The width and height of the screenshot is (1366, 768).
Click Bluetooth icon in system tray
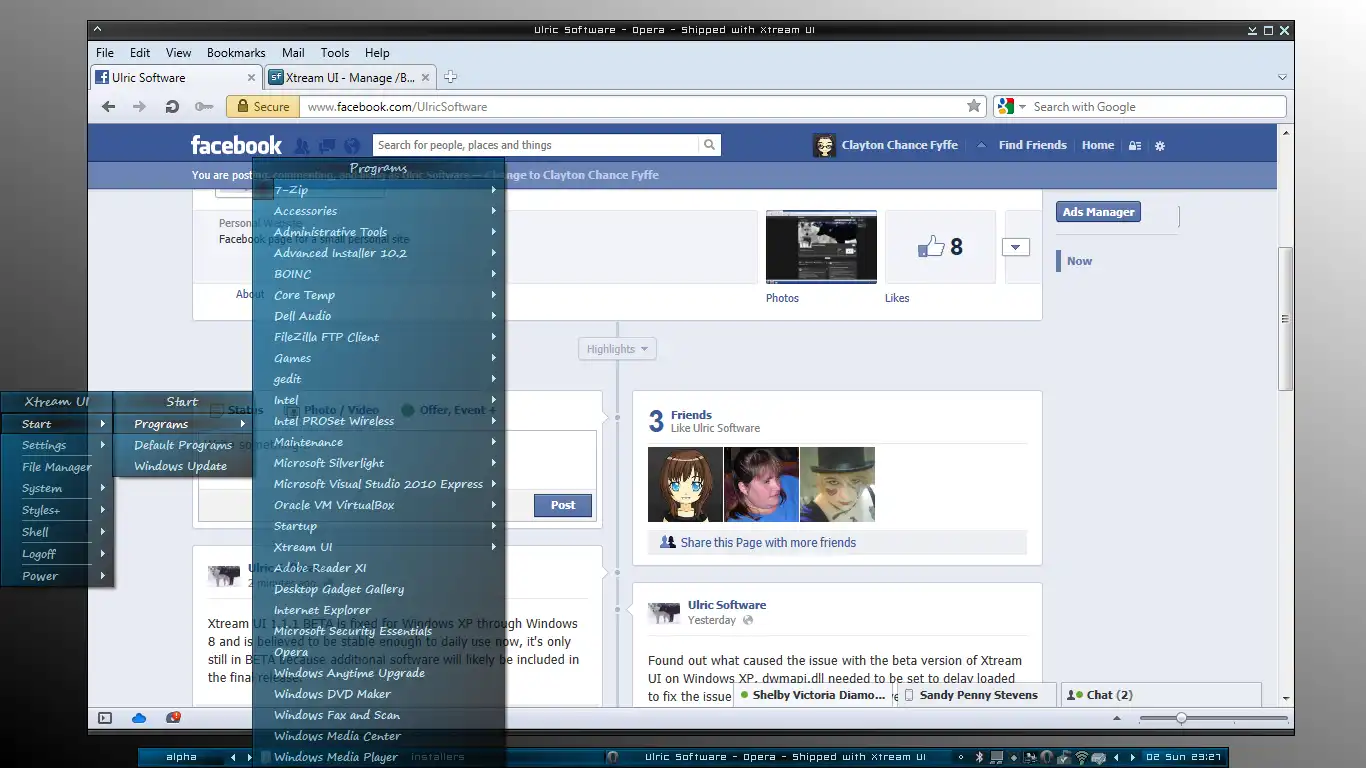[979, 757]
